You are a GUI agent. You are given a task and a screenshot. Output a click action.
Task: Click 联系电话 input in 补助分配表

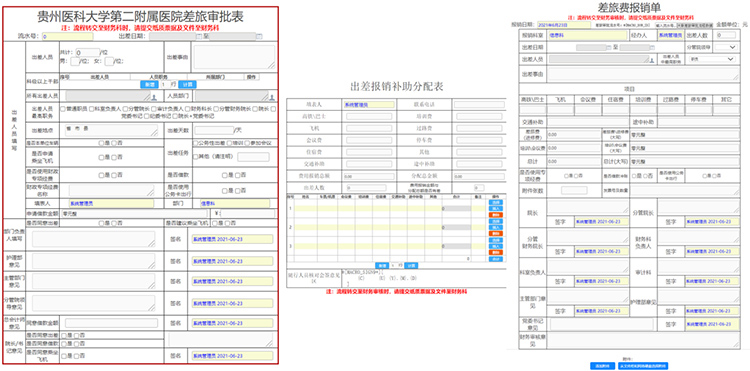(479, 104)
